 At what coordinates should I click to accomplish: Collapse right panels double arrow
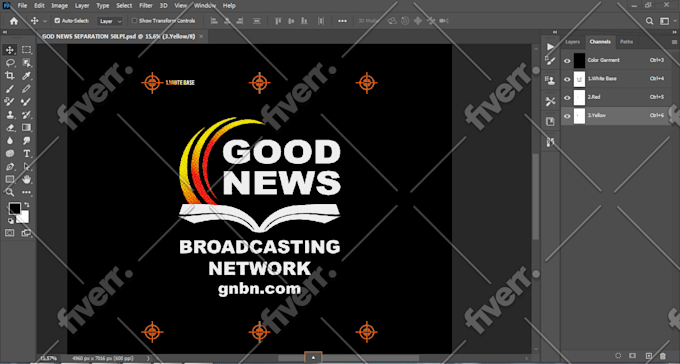pos(676,32)
